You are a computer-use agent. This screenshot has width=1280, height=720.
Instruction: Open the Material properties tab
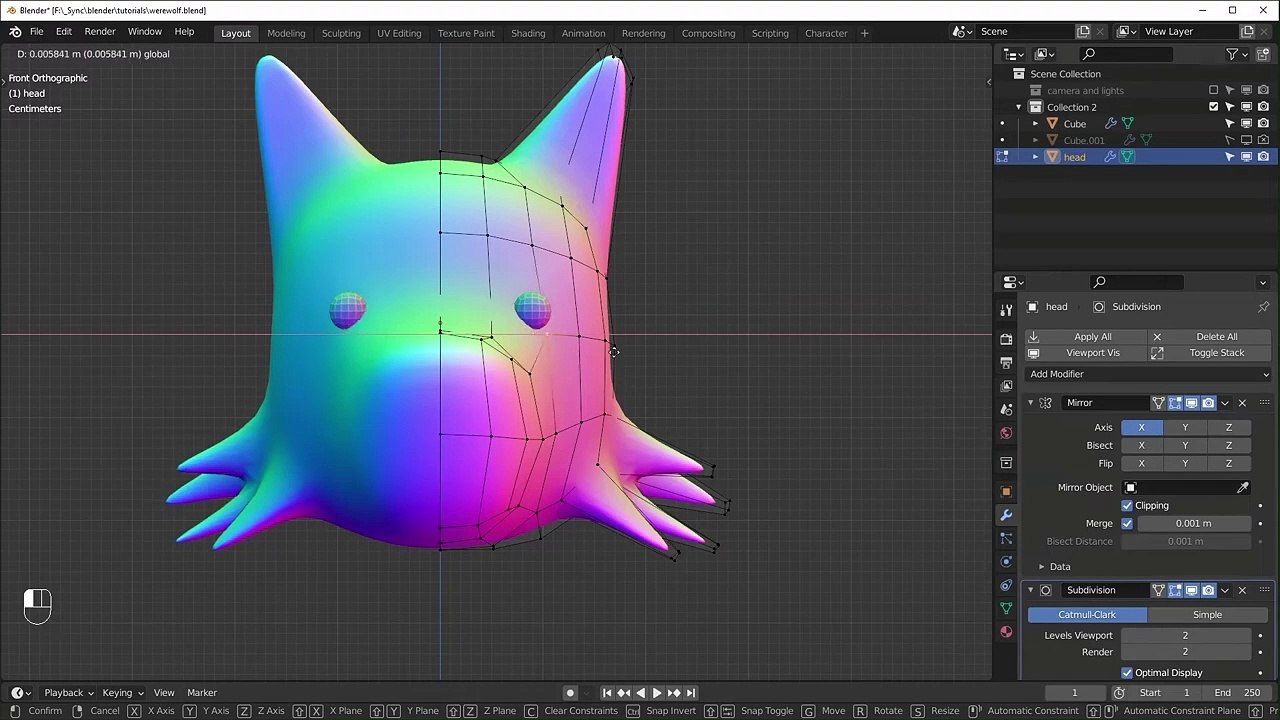[x=1006, y=632]
